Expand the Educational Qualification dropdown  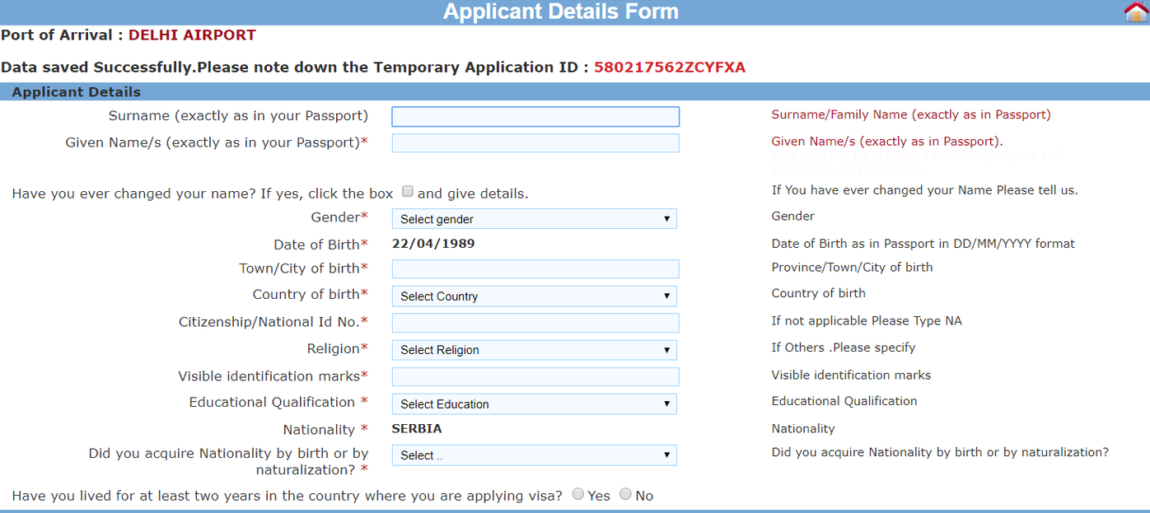tap(534, 404)
